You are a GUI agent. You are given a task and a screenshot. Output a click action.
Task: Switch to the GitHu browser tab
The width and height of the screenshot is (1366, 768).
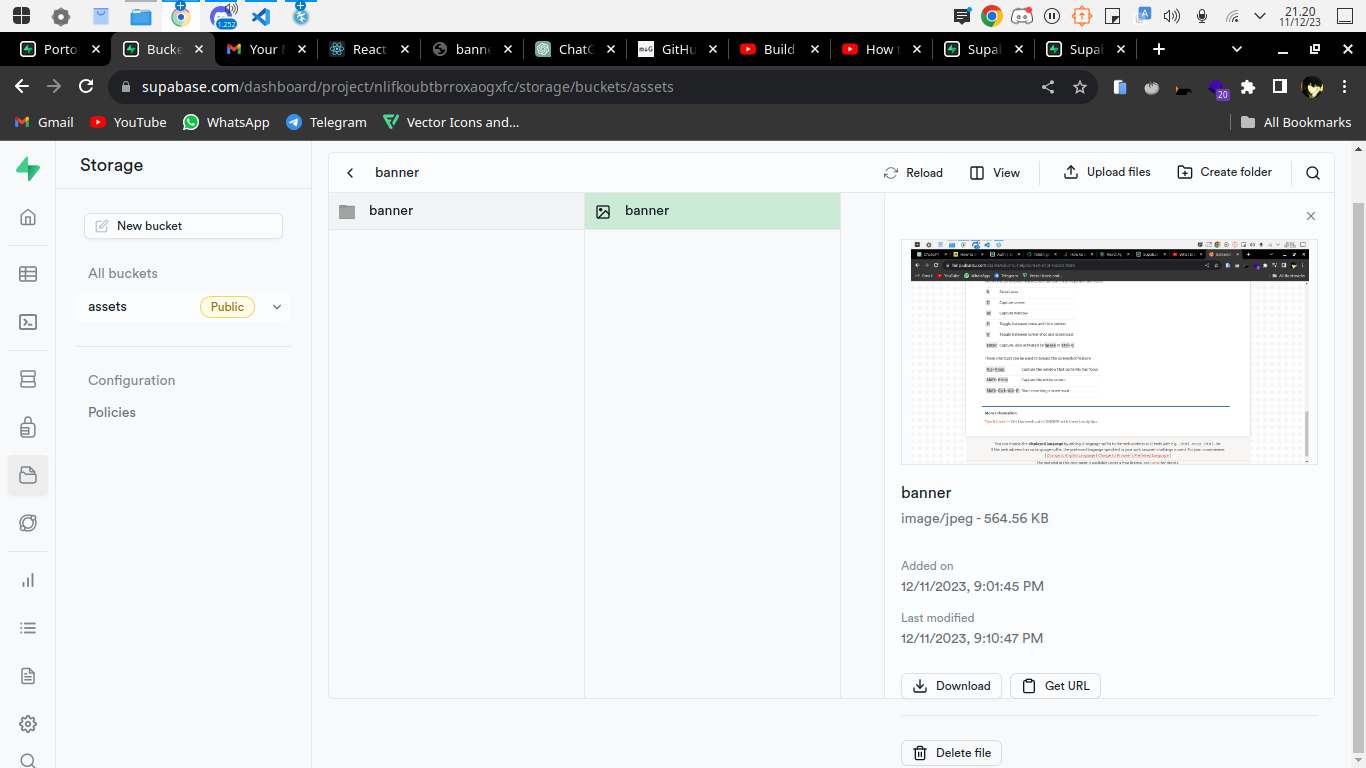point(675,49)
